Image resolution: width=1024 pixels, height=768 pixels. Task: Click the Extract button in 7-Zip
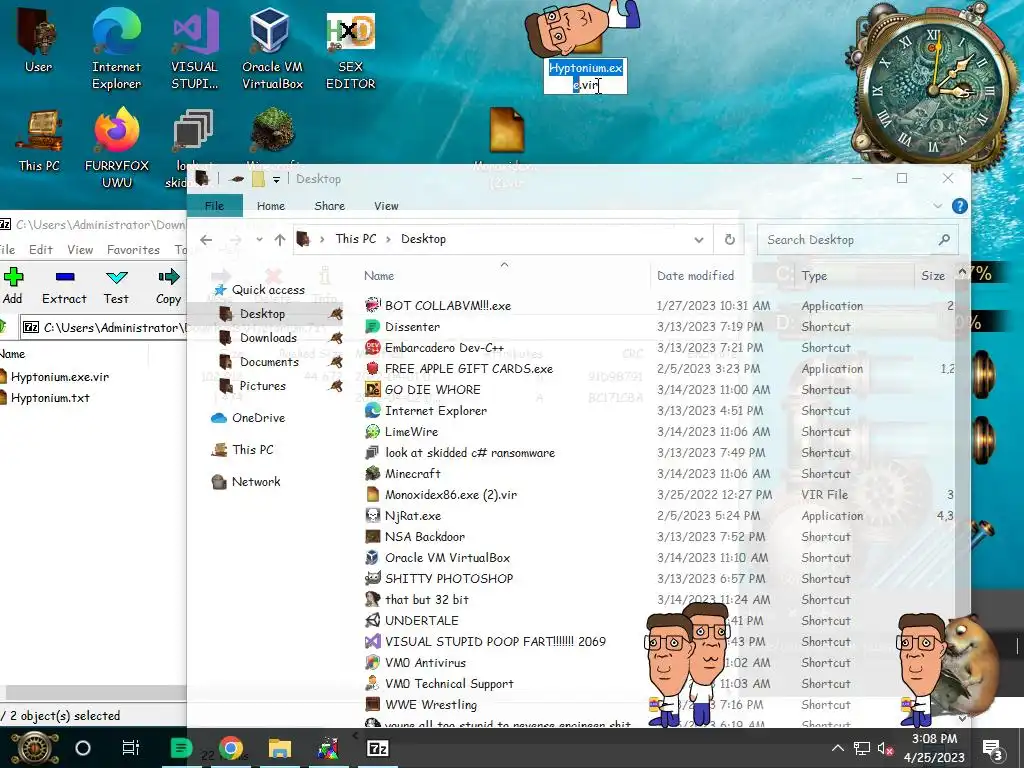pyautogui.click(x=64, y=286)
